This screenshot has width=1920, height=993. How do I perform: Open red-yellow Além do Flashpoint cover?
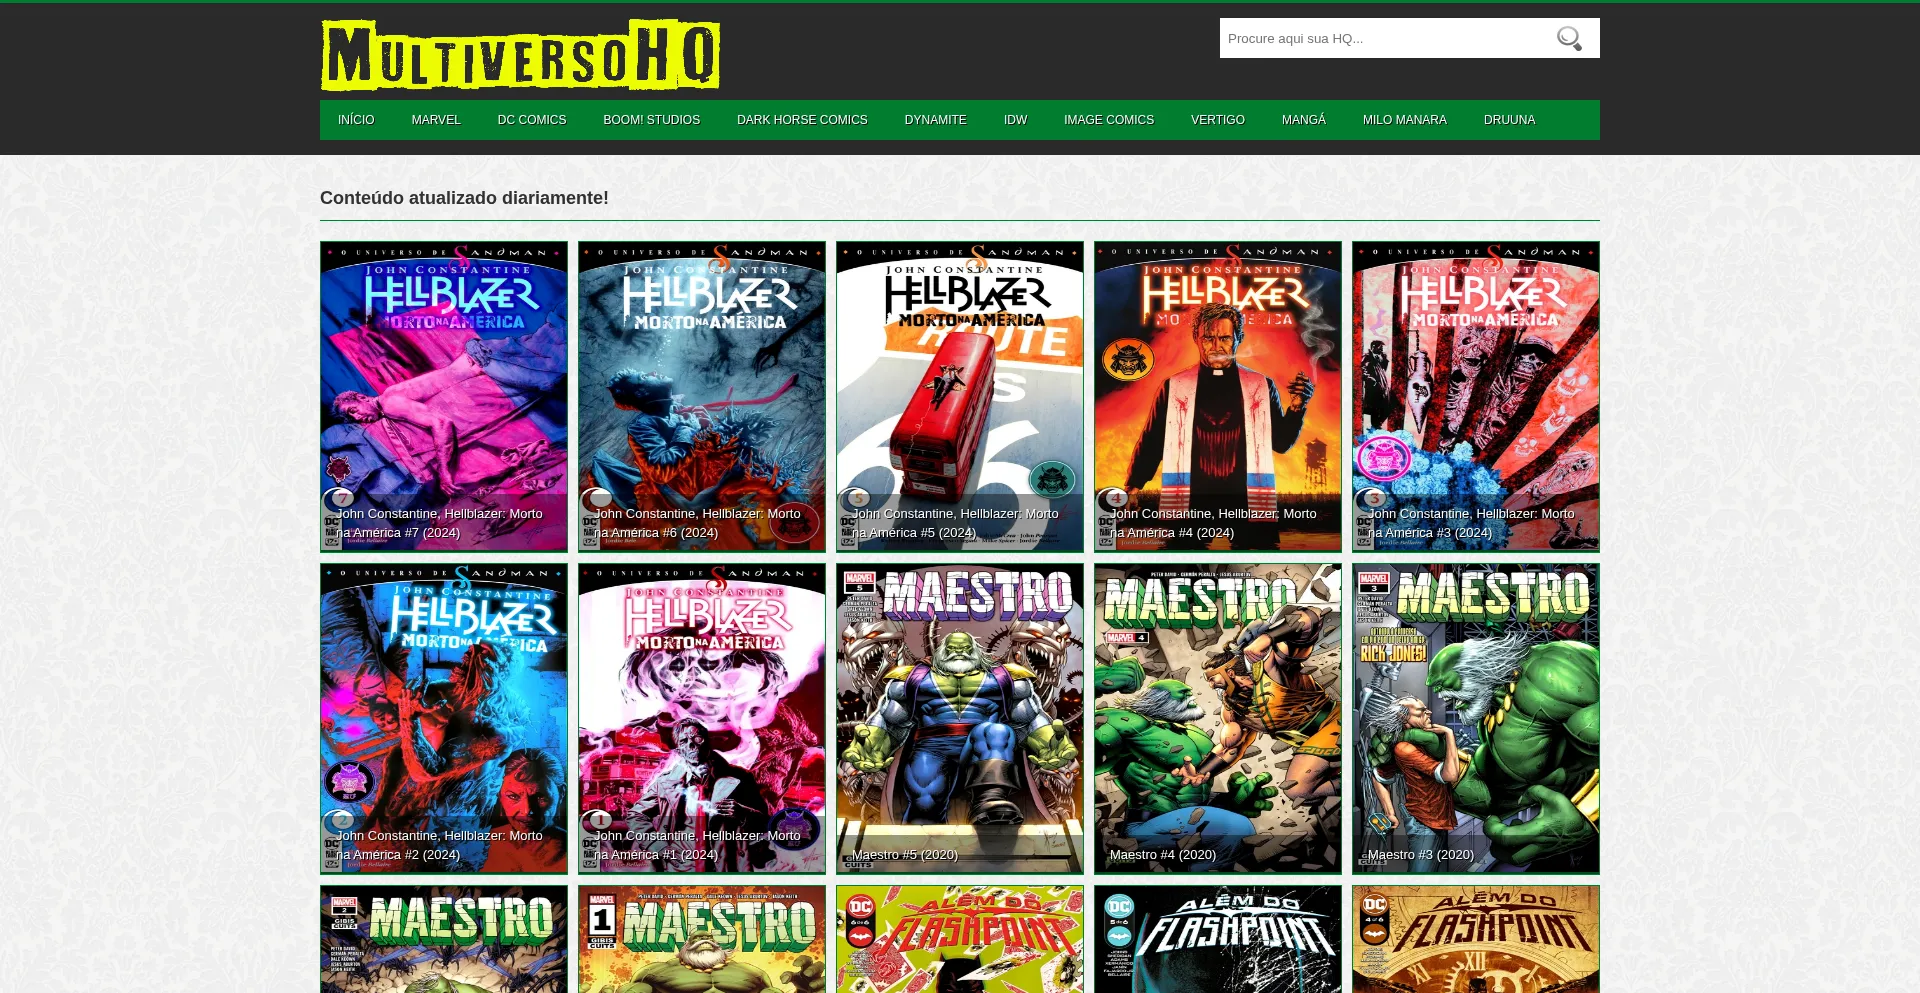pyautogui.click(x=960, y=939)
